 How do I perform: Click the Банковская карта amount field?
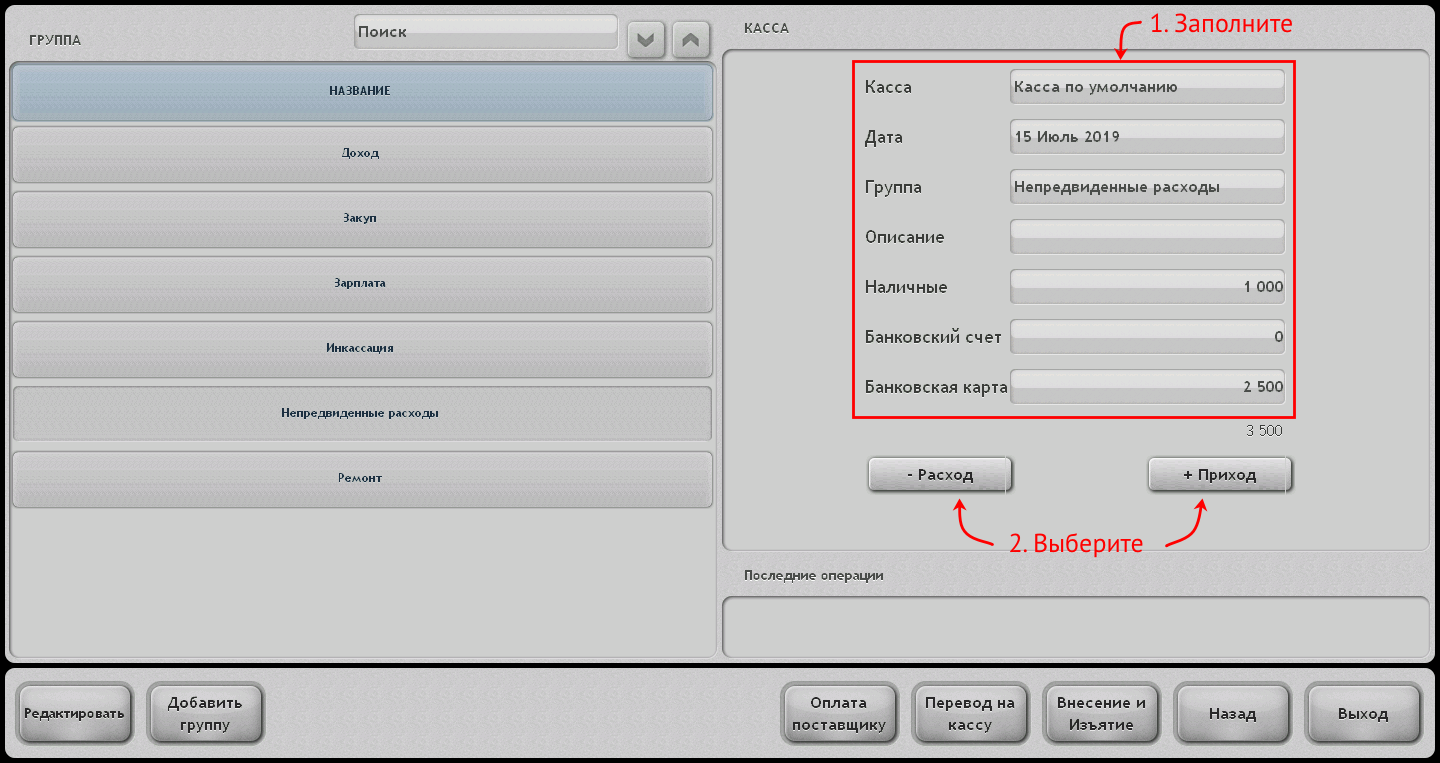tap(1147, 387)
